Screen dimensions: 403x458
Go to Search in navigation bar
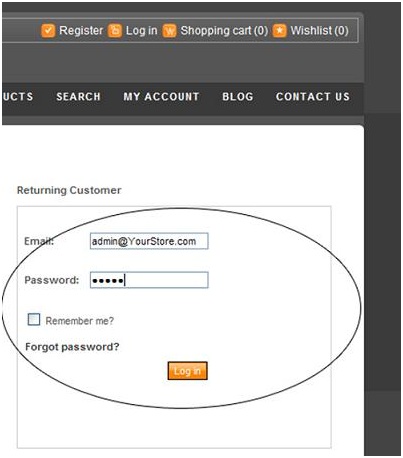[x=78, y=97]
